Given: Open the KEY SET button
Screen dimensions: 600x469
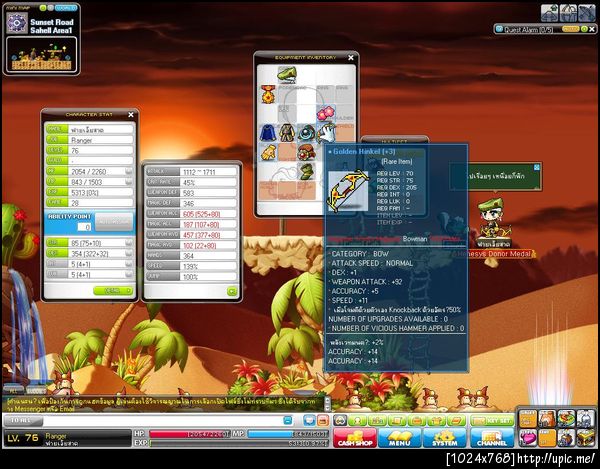Looking at the screenshot, I should click(492, 420).
